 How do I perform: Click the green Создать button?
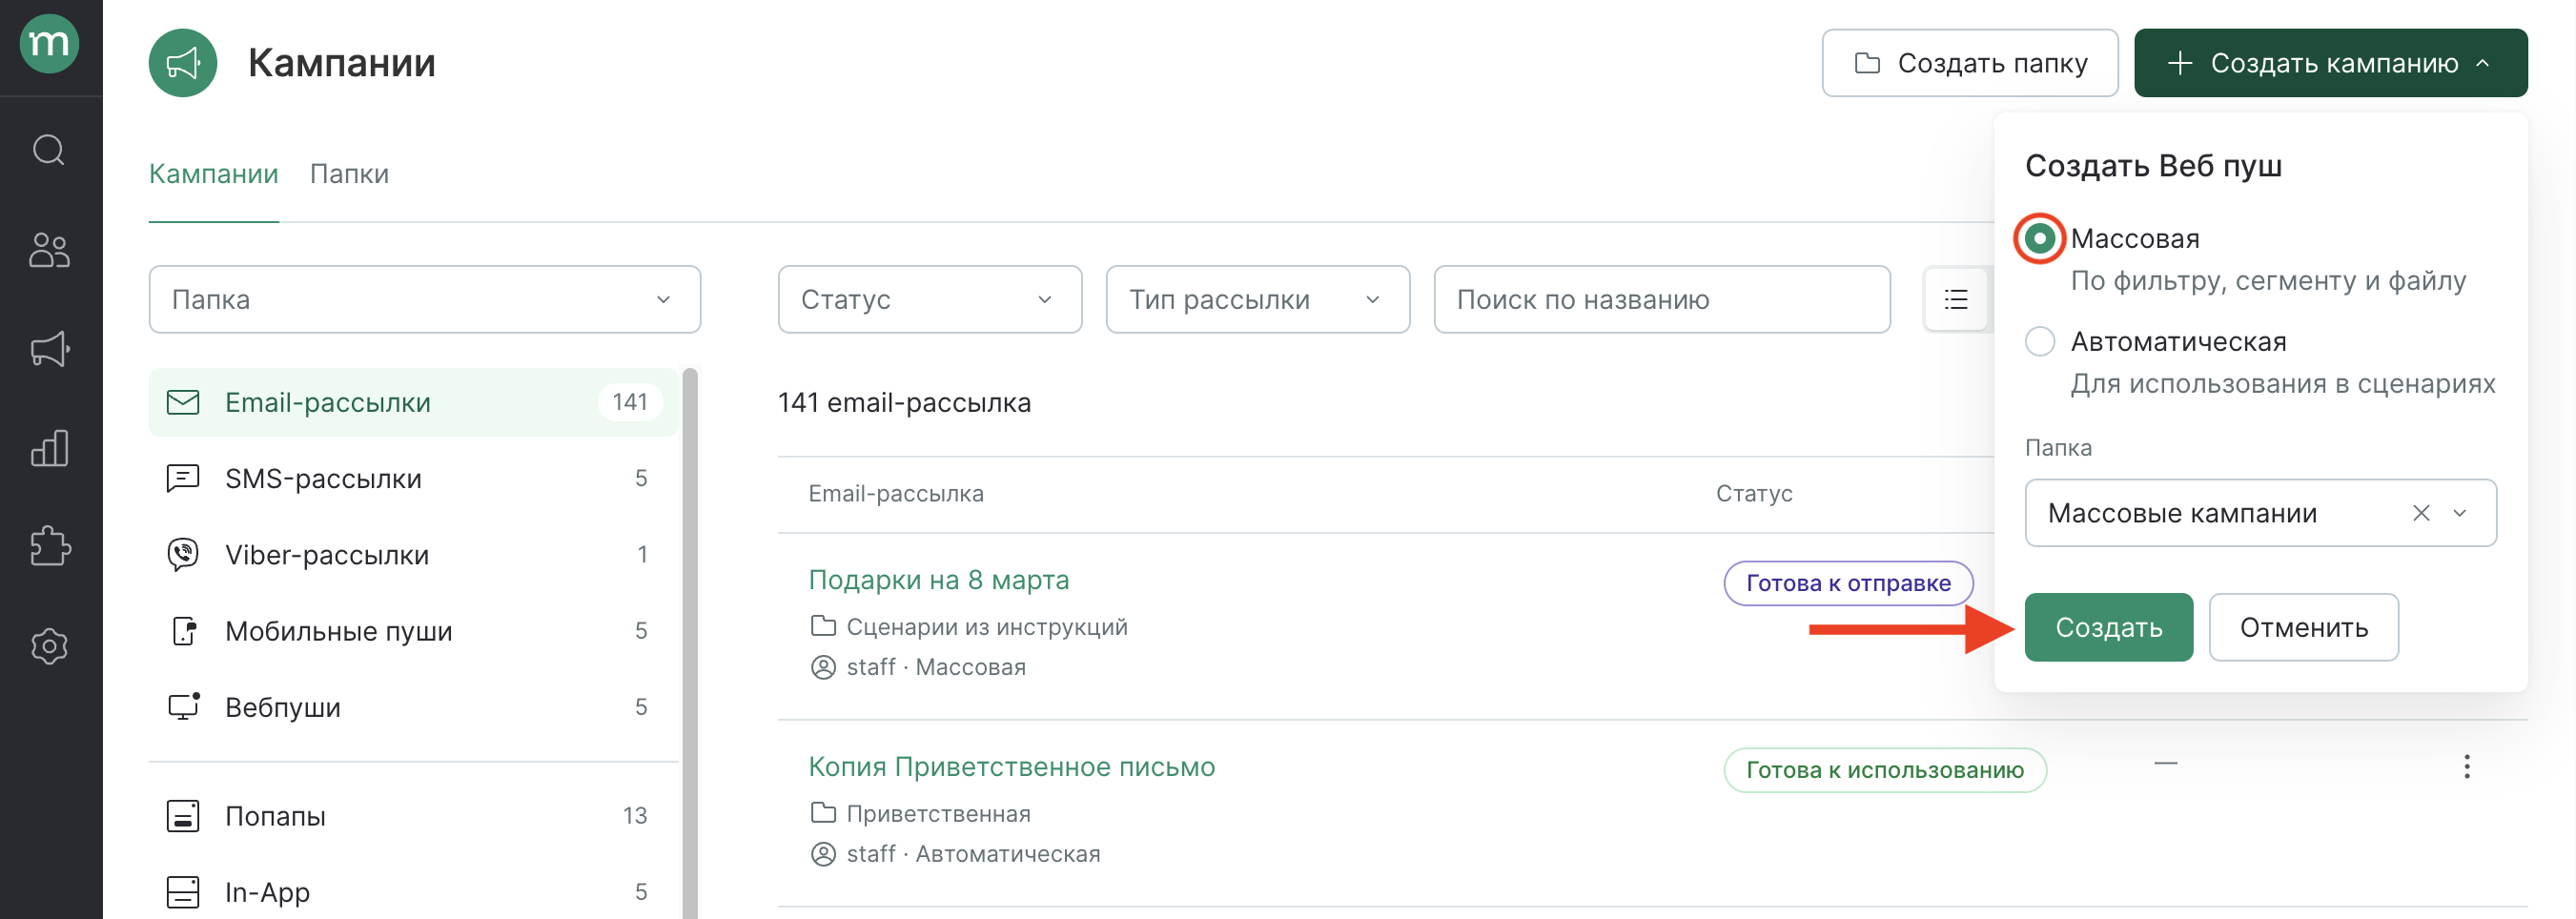pos(2108,627)
